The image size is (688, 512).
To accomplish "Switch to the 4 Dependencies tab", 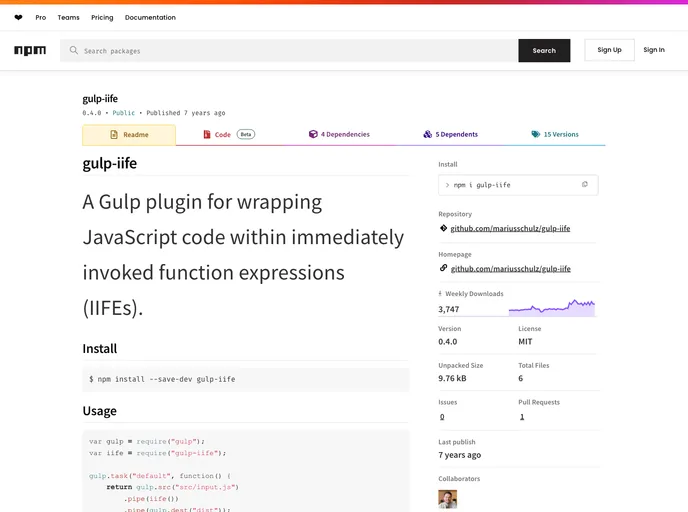I will (339, 134).
